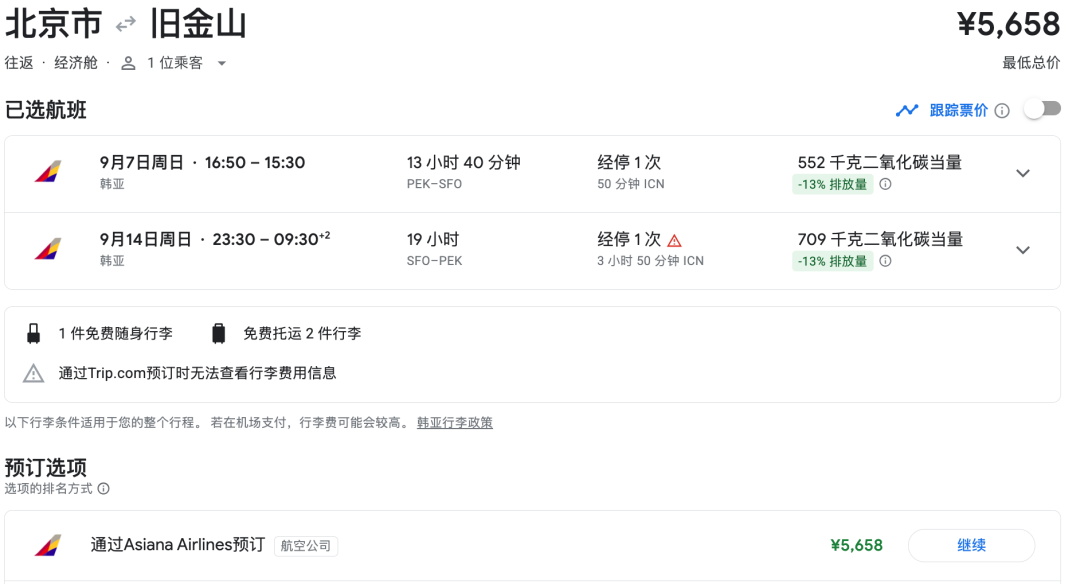Click info icon next to 跟踪票价
Image resolution: width=1080 pixels, height=584 pixels.
click(1002, 110)
